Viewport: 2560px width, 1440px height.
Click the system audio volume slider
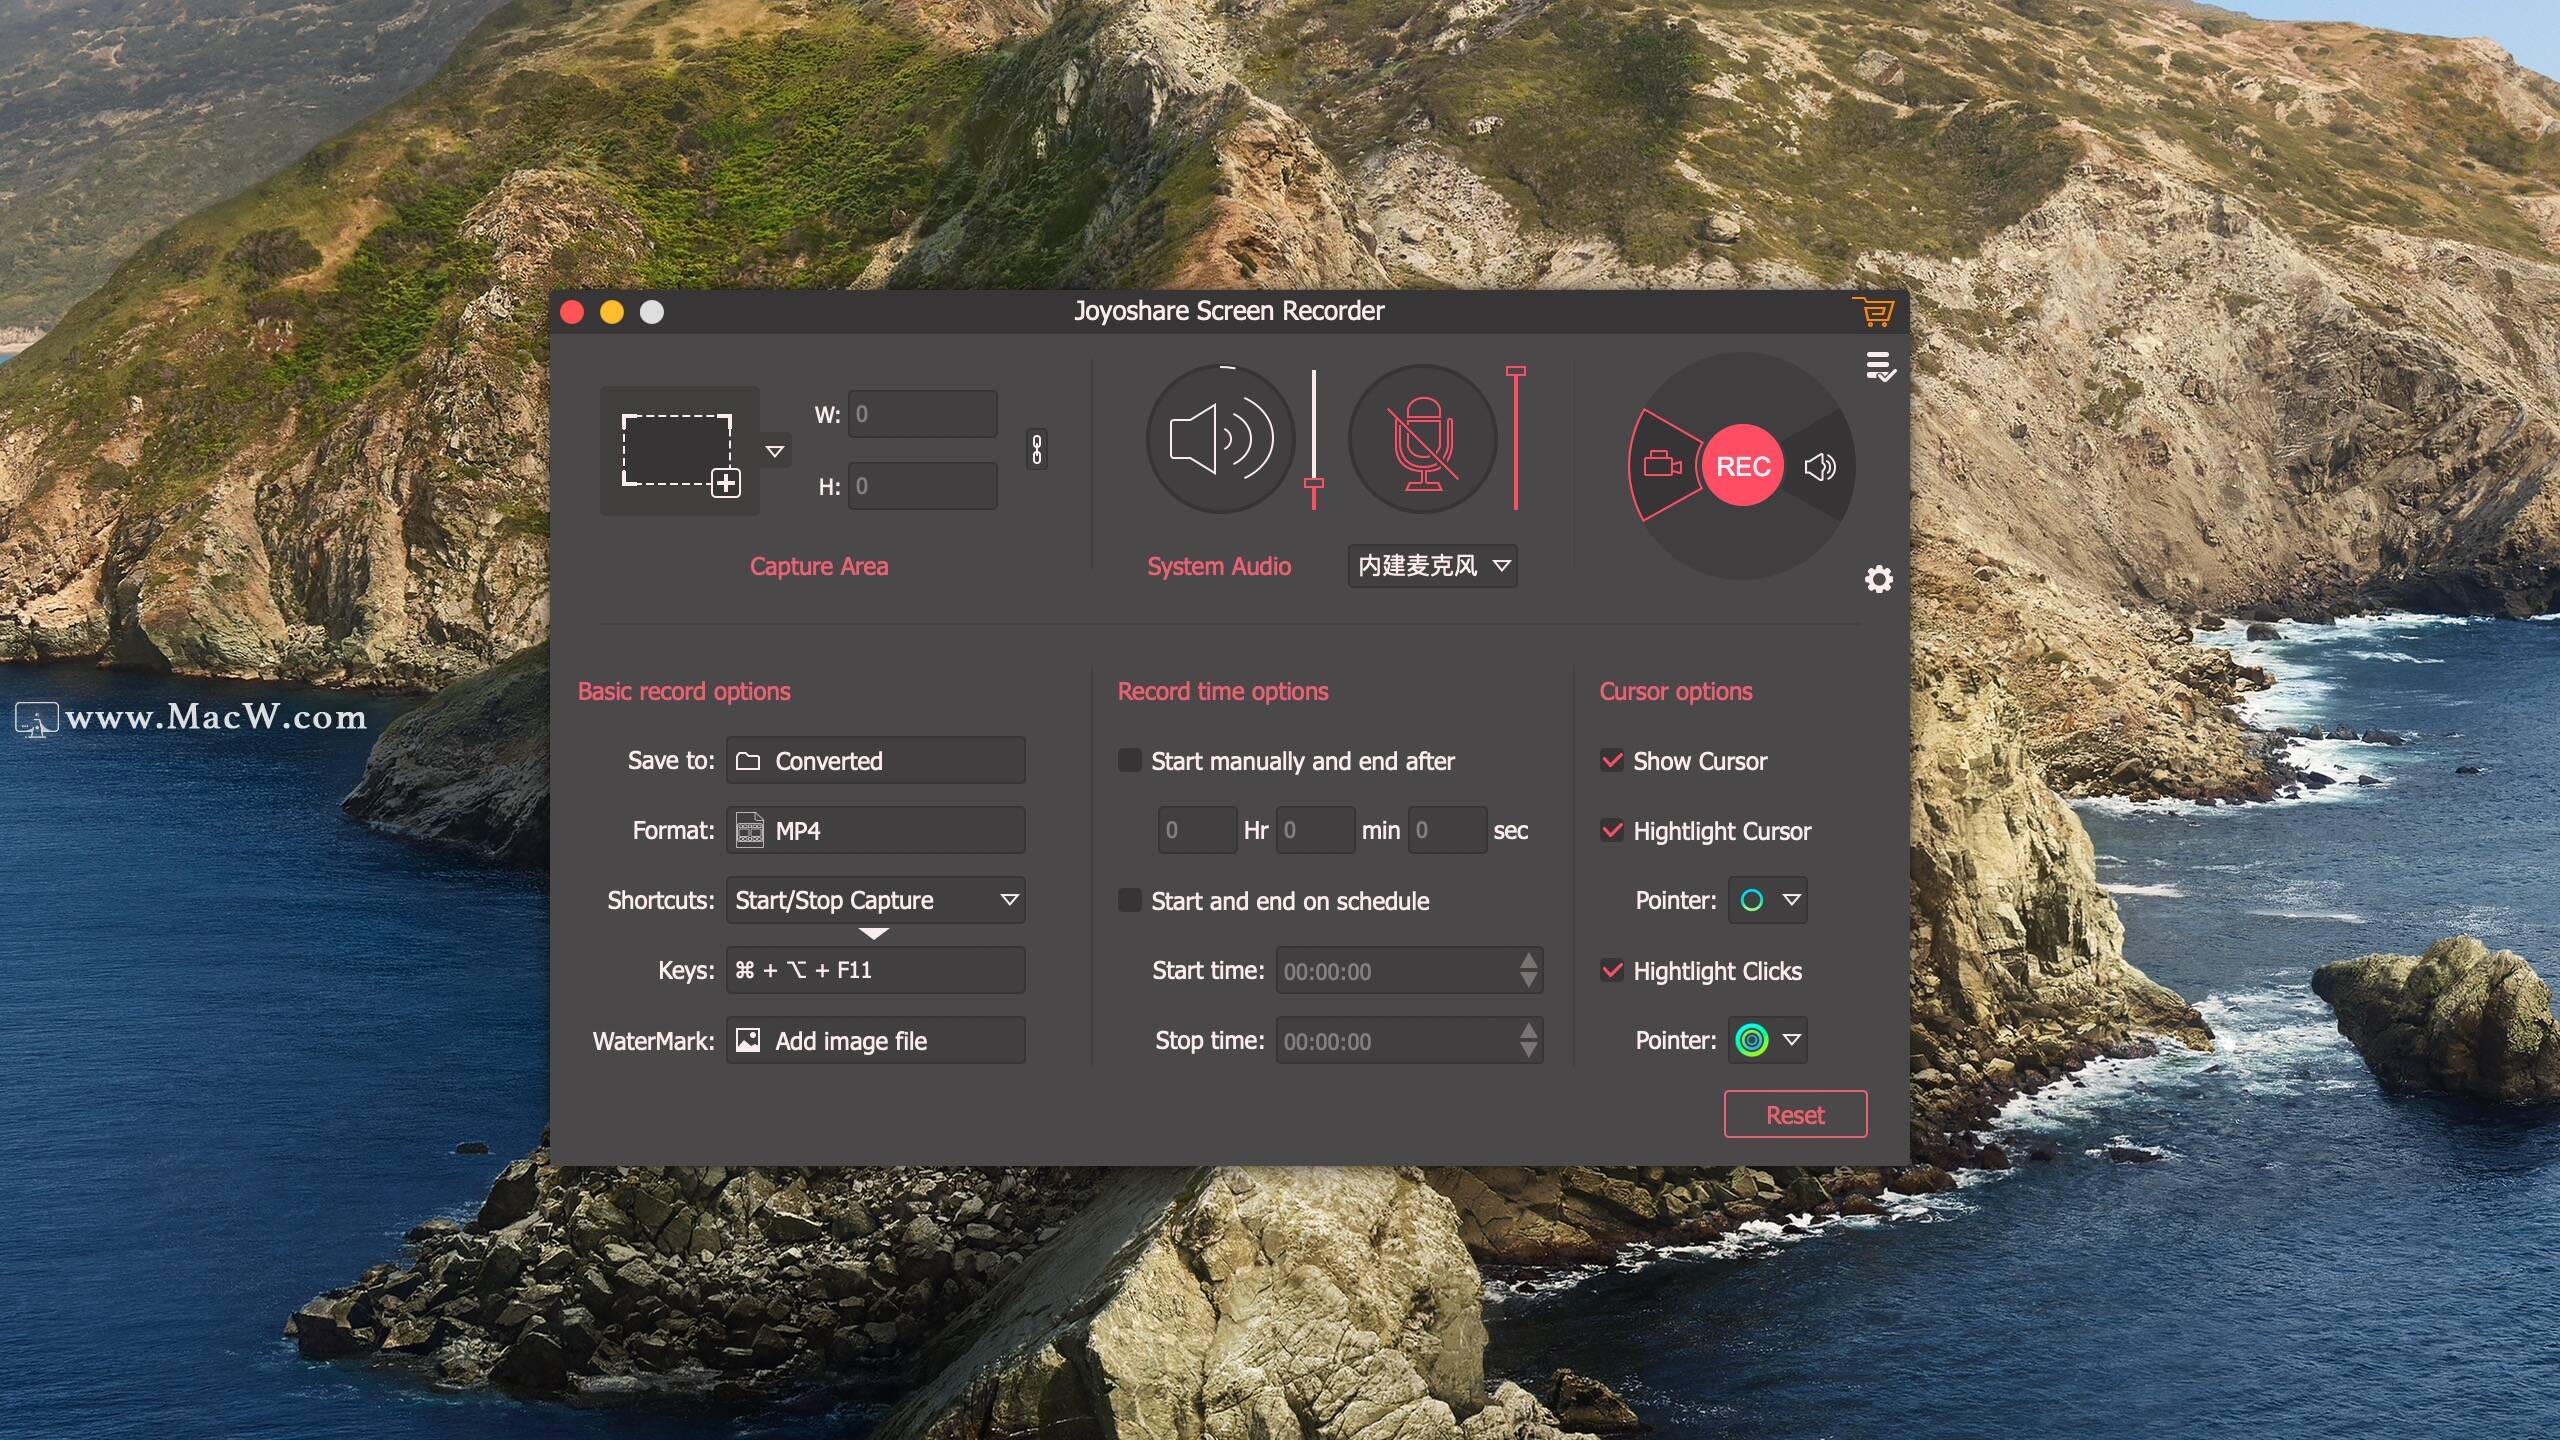tap(1314, 439)
